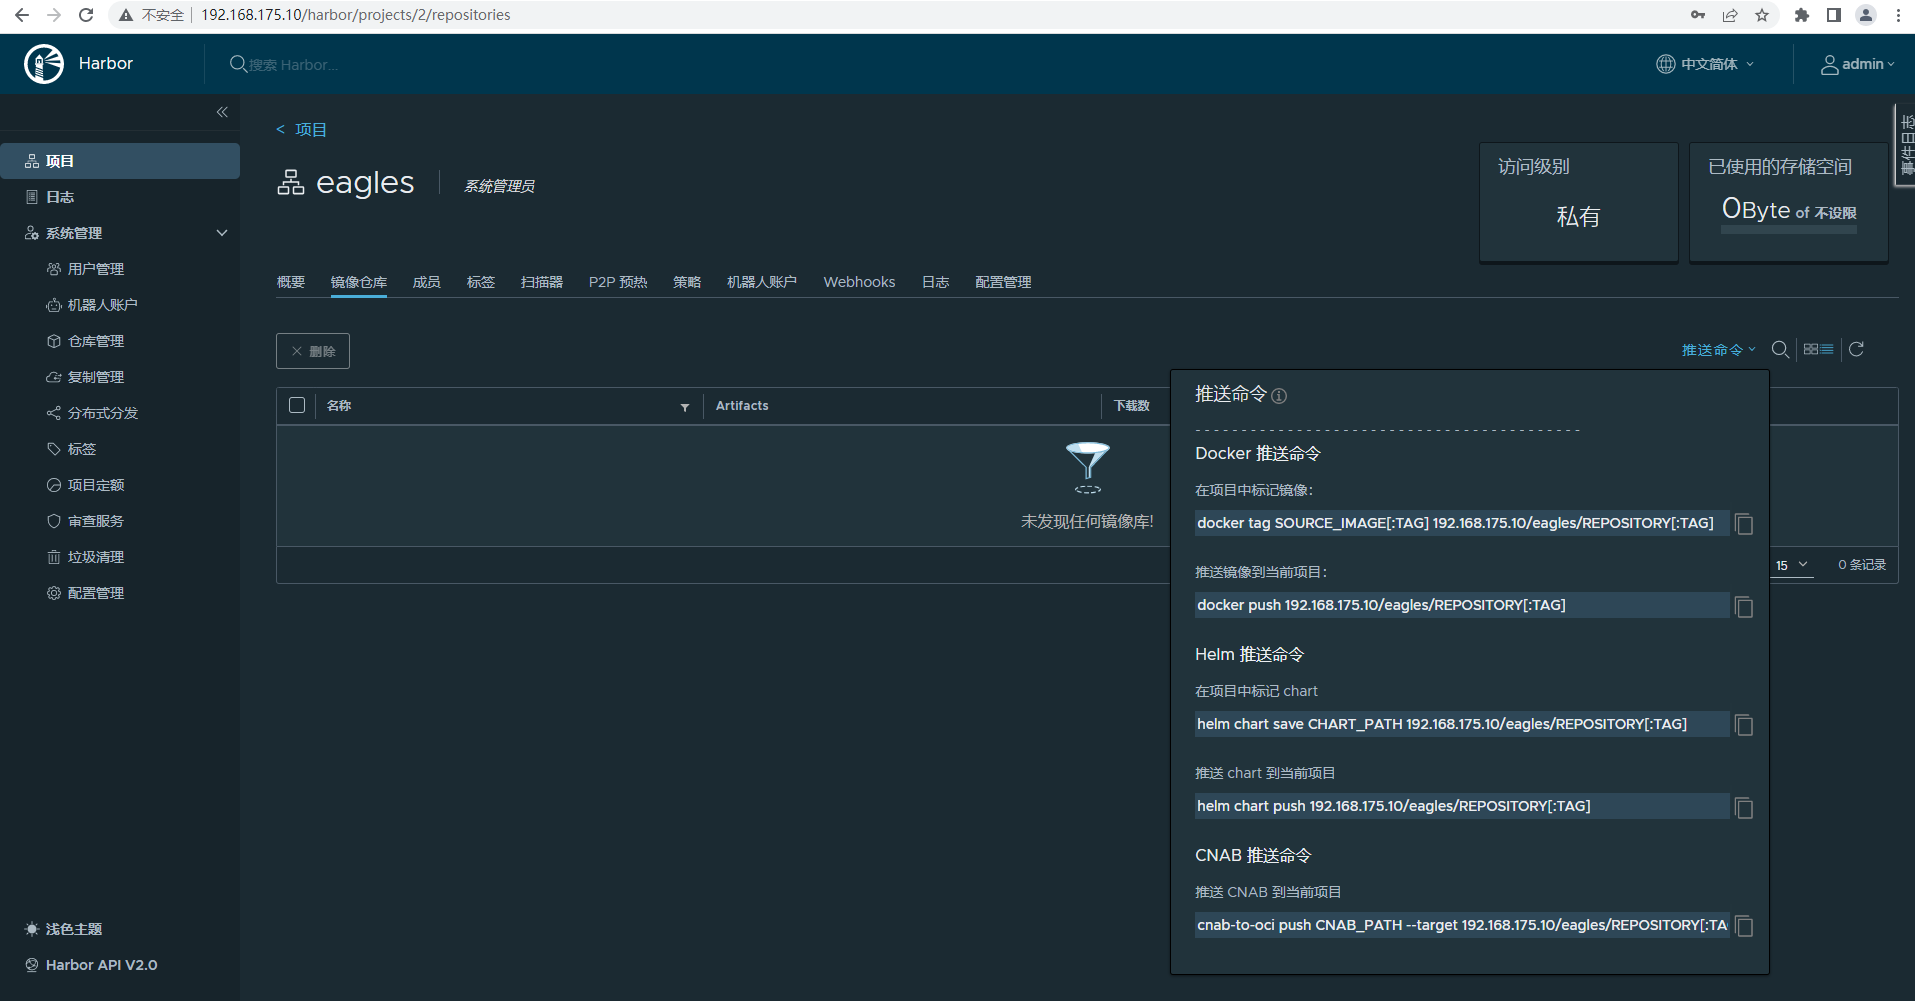Sort by 下载数 column header
The image size is (1915, 1001).
tap(1132, 405)
